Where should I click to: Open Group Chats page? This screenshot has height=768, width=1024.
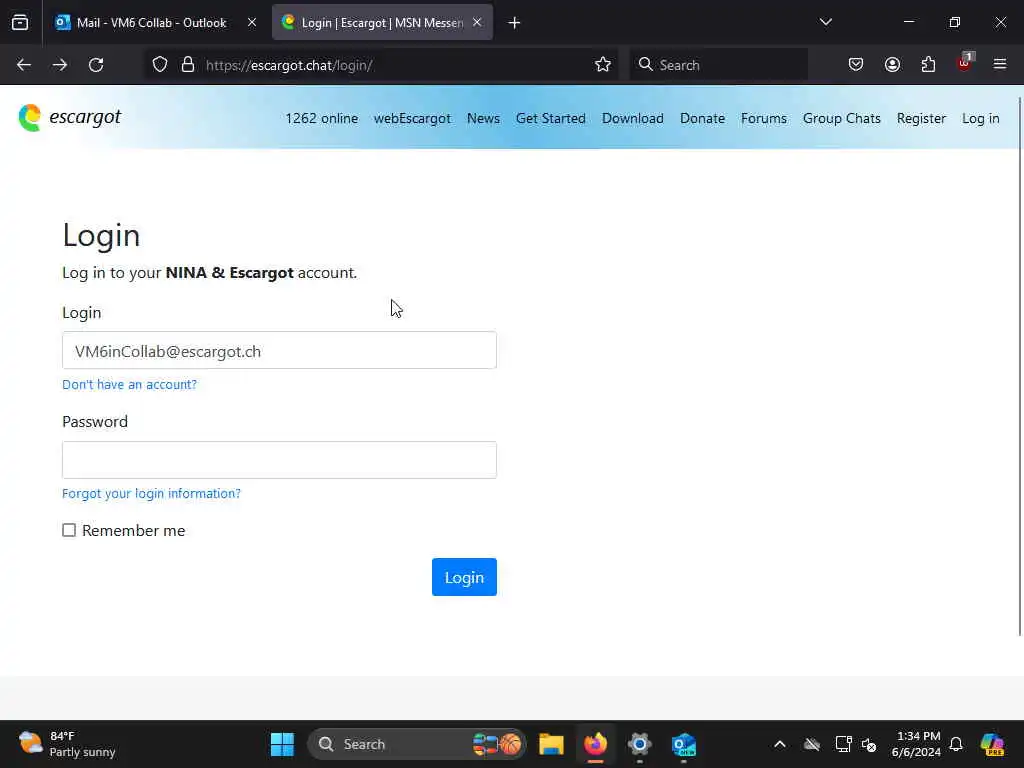pyautogui.click(x=842, y=118)
